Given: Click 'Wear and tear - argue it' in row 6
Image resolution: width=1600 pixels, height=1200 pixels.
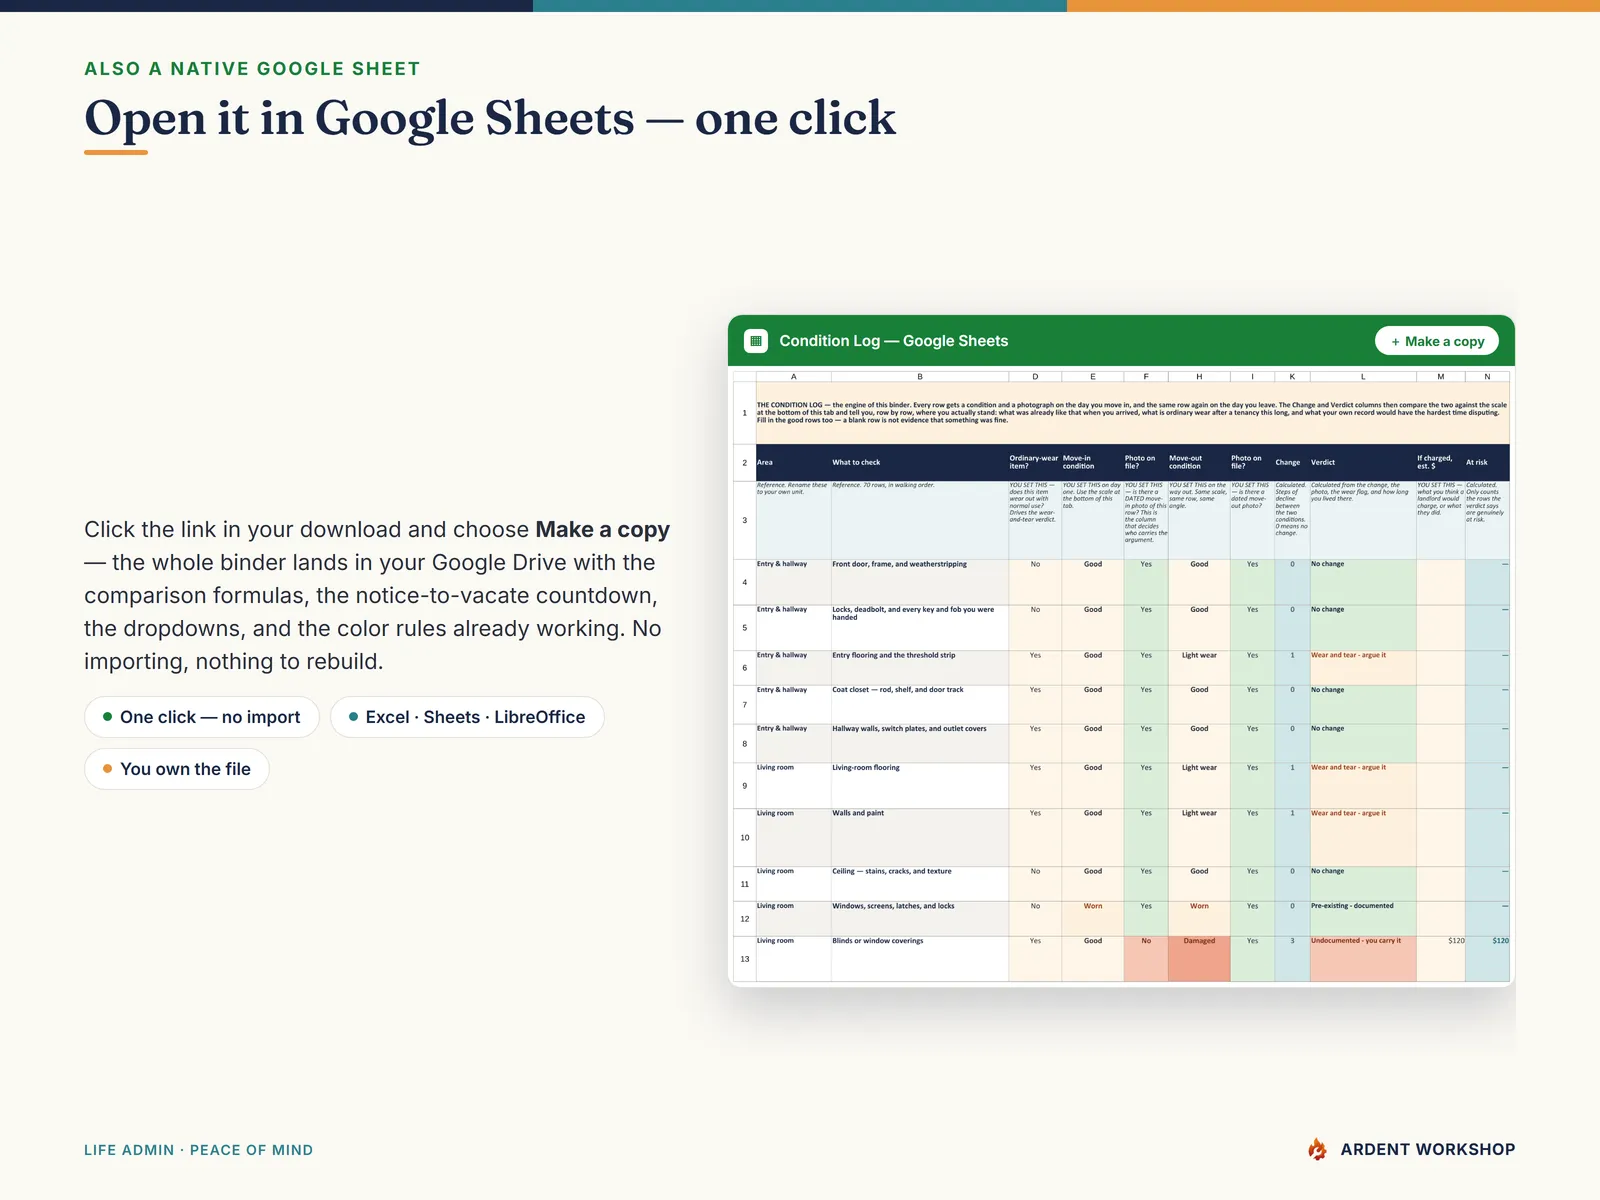Looking at the screenshot, I should 1363,667.
